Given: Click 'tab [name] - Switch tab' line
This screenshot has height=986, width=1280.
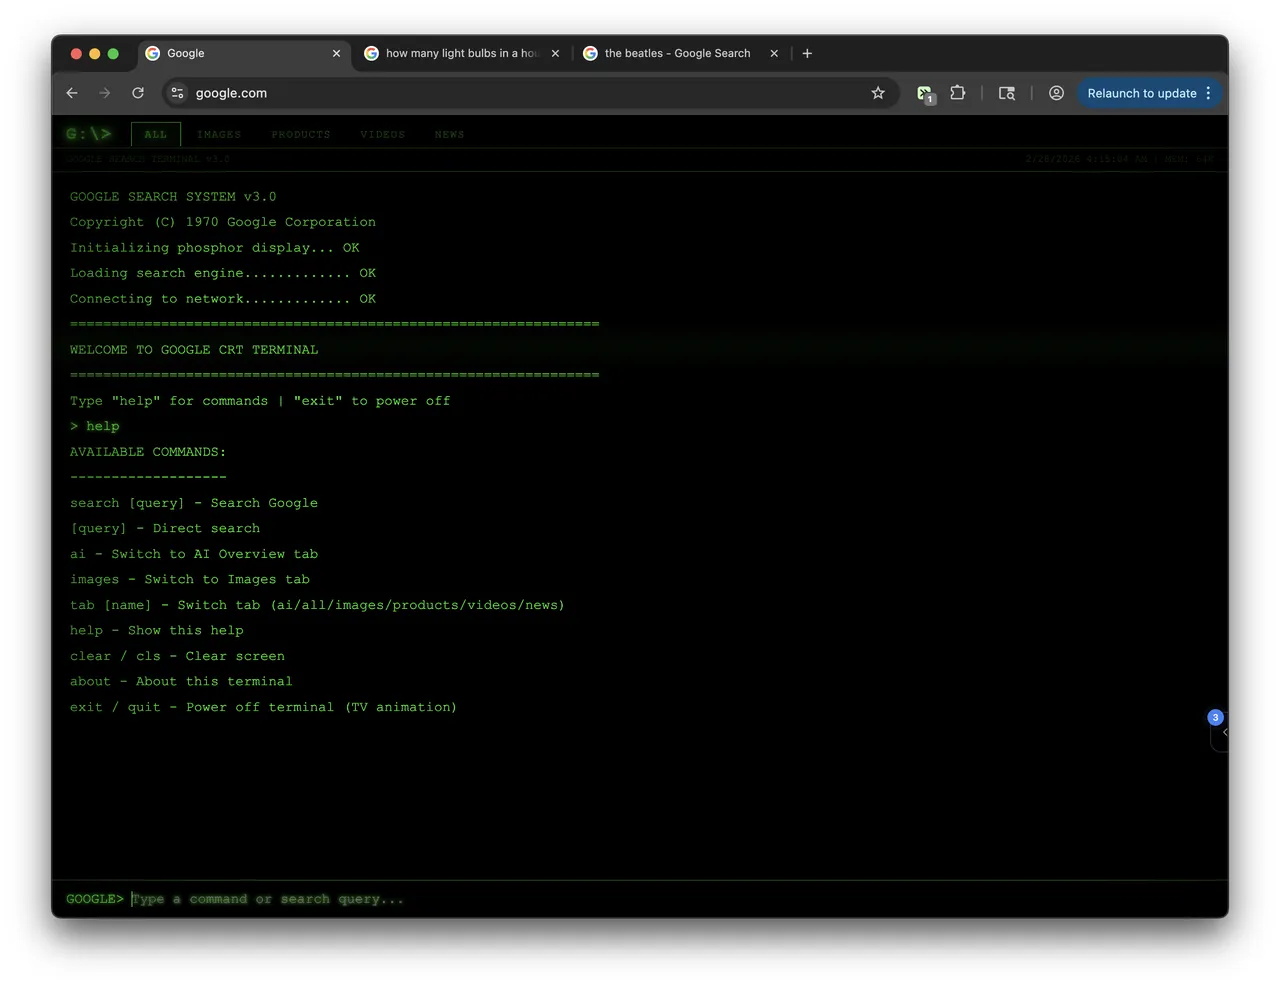Looking at the screenshot, I should [x=317, y=605].
